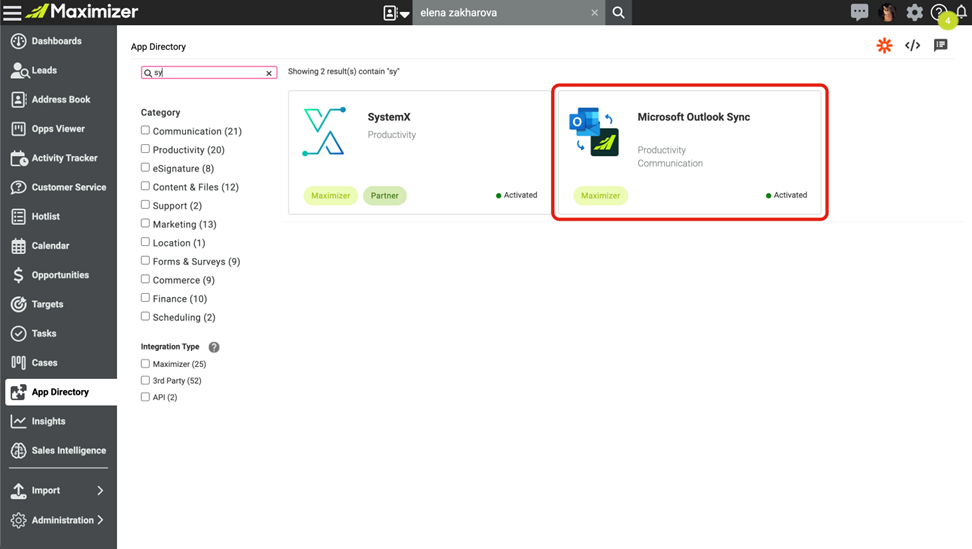Expand the Import submenu arrow
This screenshot has height=549, width=972.
point(100,490)
